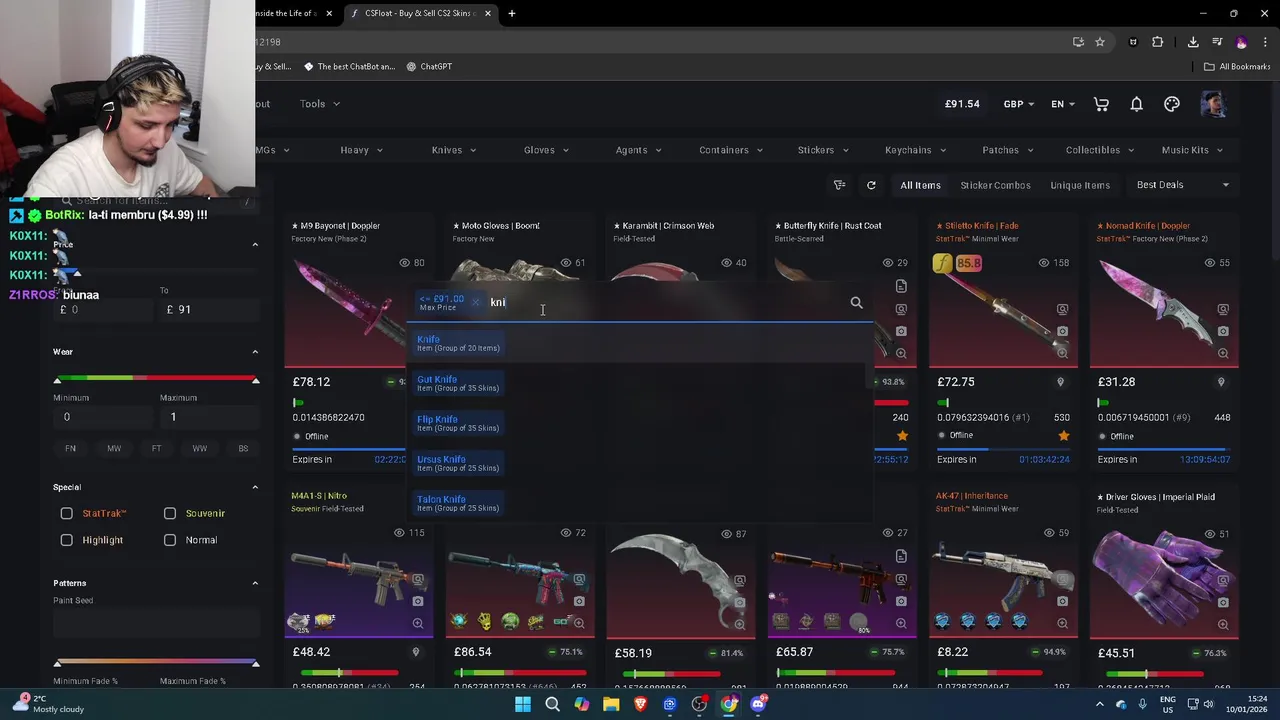Click the maximum price field
This screenshot has height=720, width=1280.
coord(210,310)
